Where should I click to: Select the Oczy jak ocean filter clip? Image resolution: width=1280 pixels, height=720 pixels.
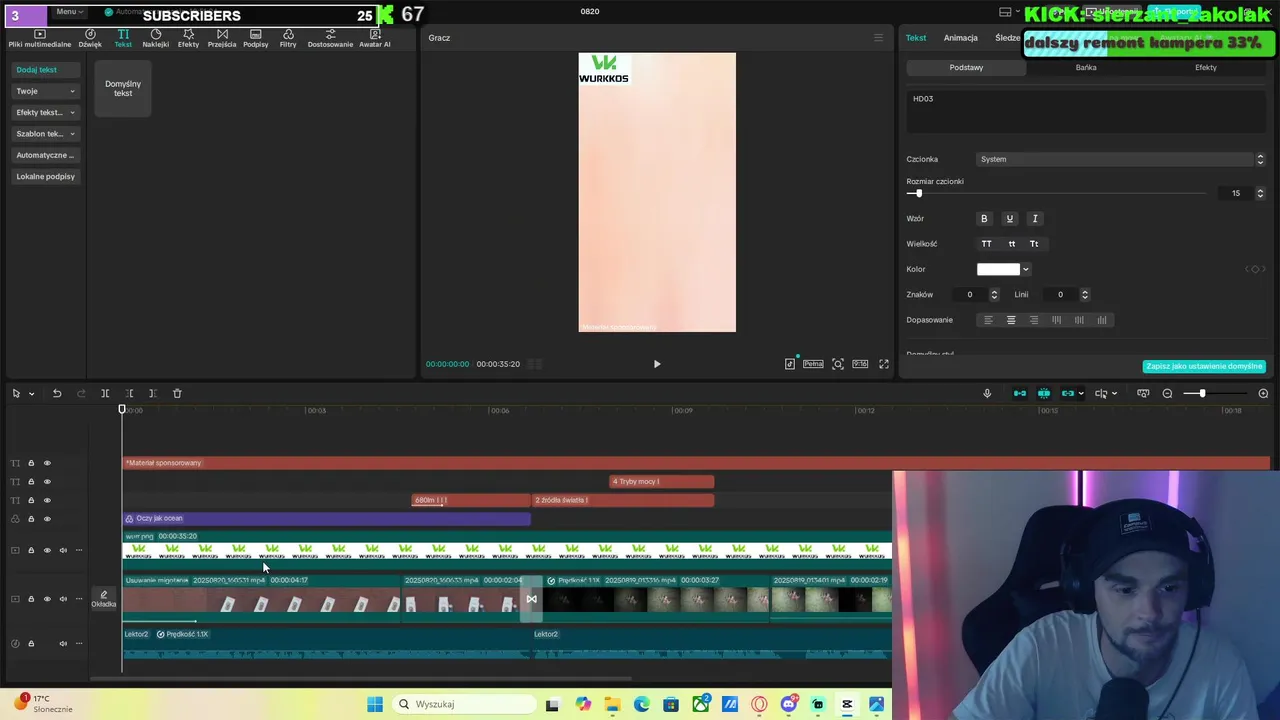tap(327, 518)
